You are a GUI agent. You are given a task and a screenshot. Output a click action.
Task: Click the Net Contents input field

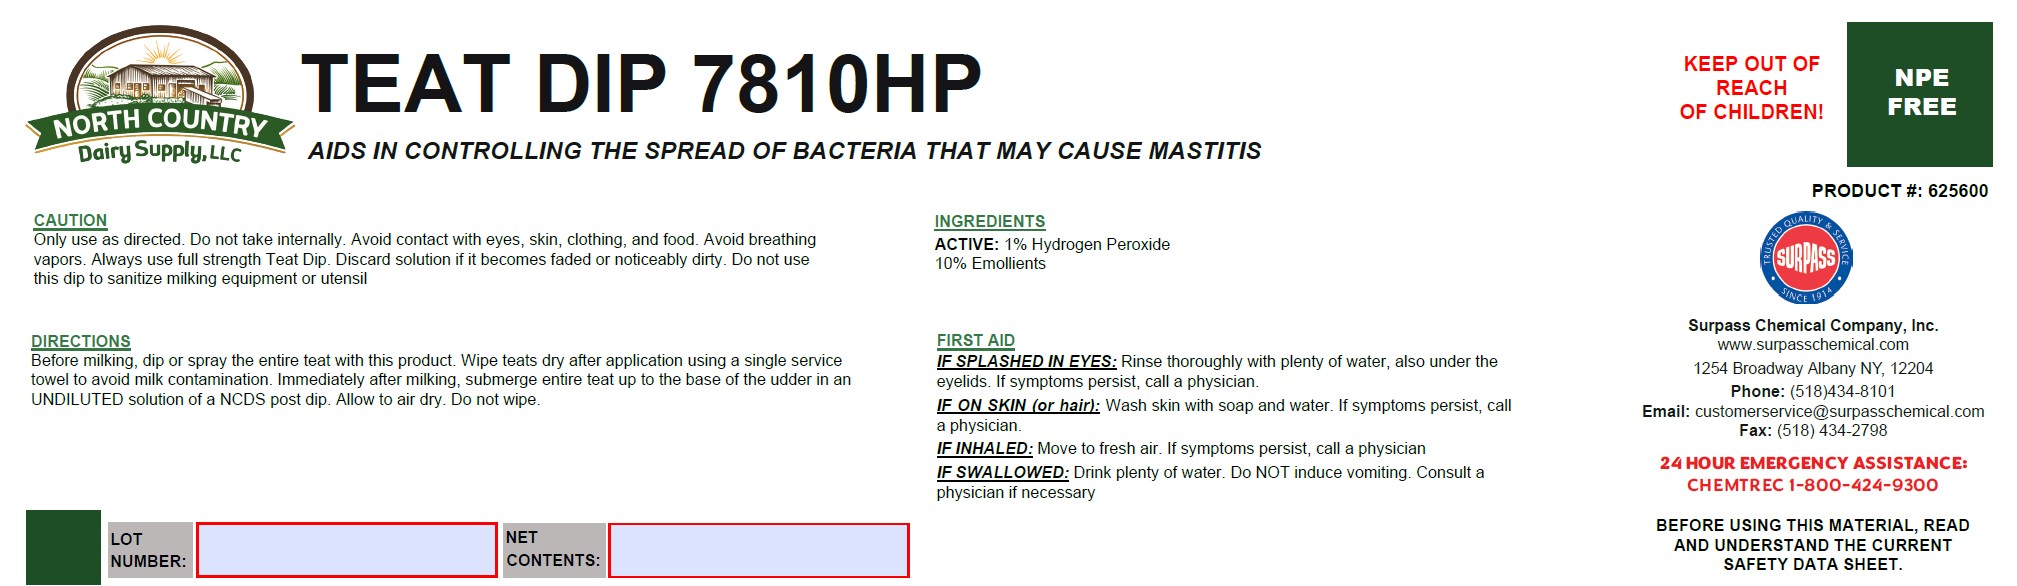point(758,550)
